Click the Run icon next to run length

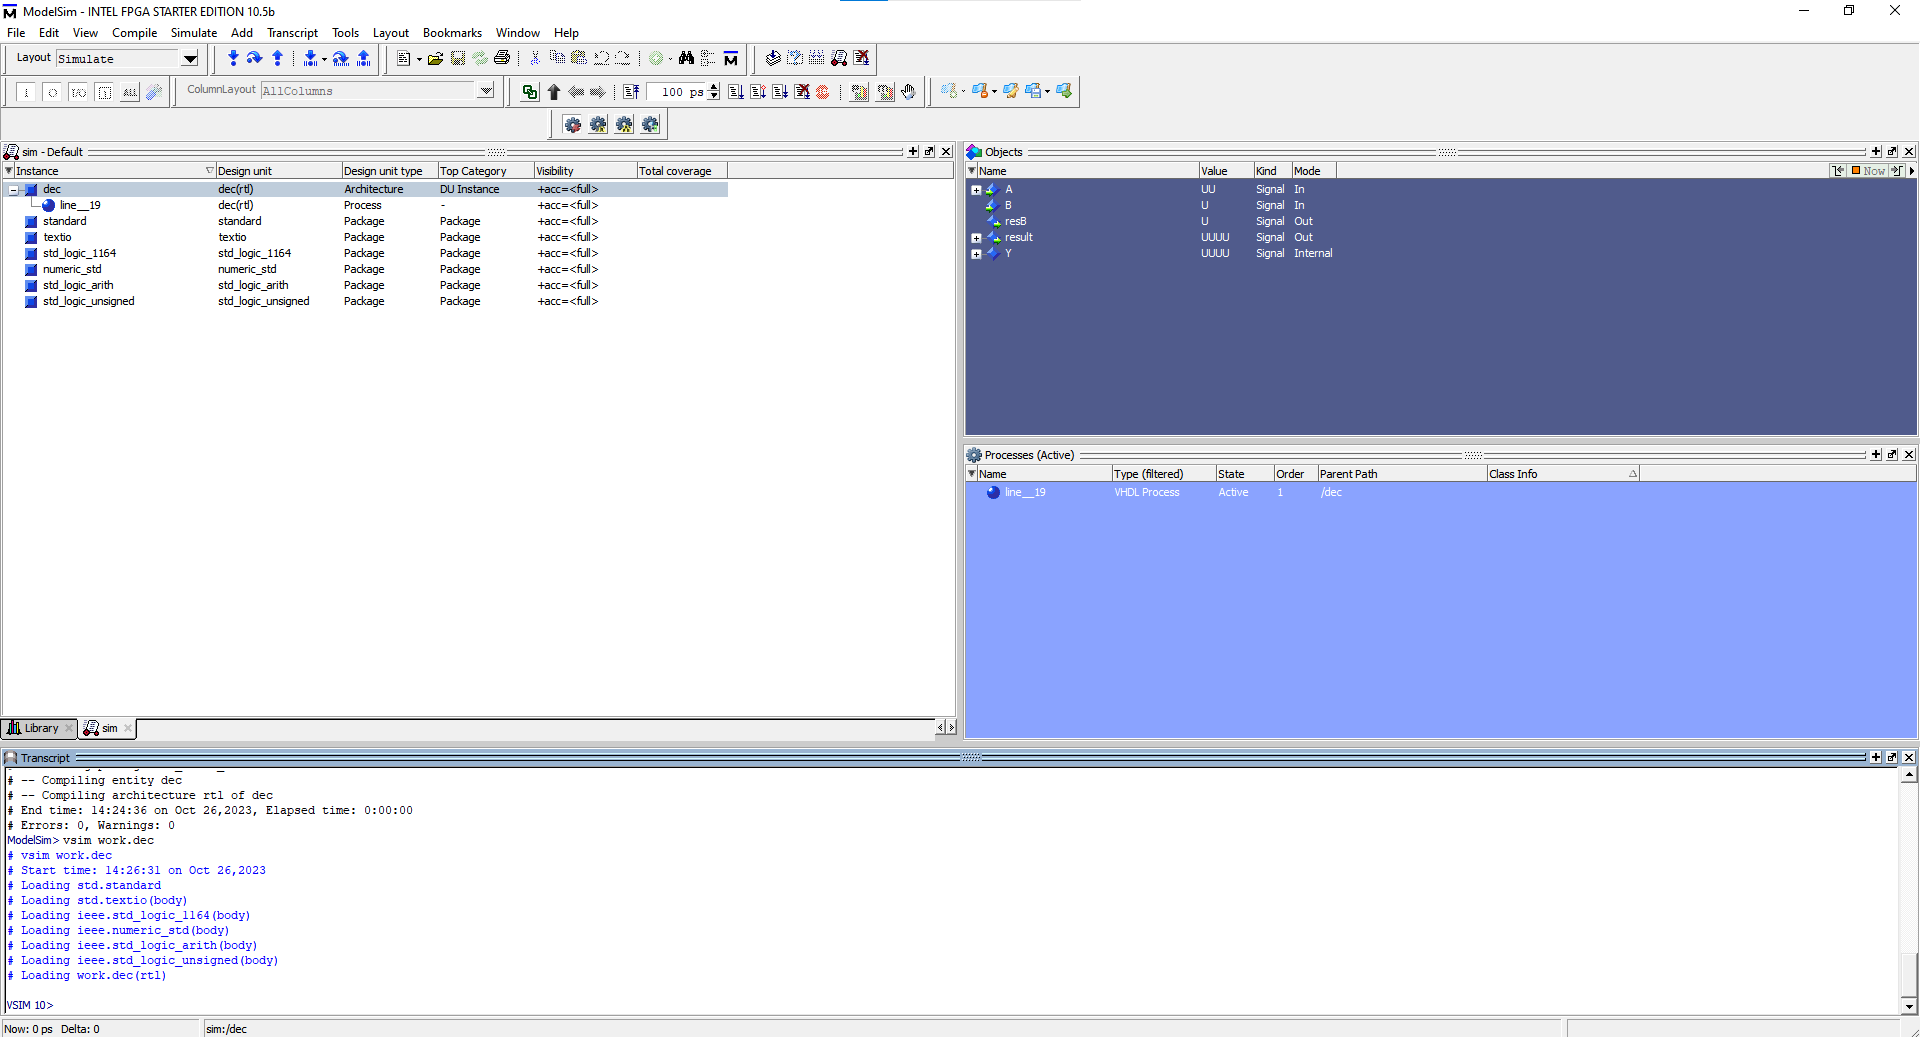click(x=736, y=92)
